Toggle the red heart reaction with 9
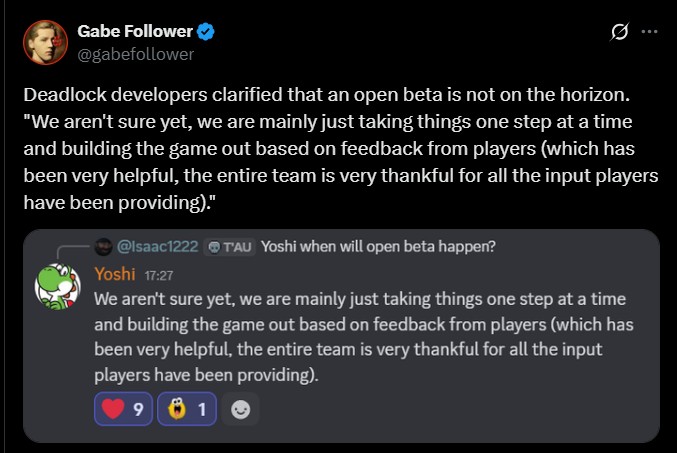677x453 pixels. point(123,409)
